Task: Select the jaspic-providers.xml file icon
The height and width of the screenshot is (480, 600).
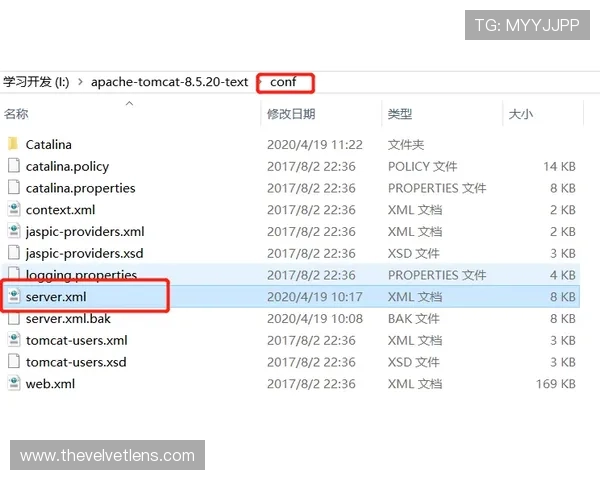Action: pos(14,231)
